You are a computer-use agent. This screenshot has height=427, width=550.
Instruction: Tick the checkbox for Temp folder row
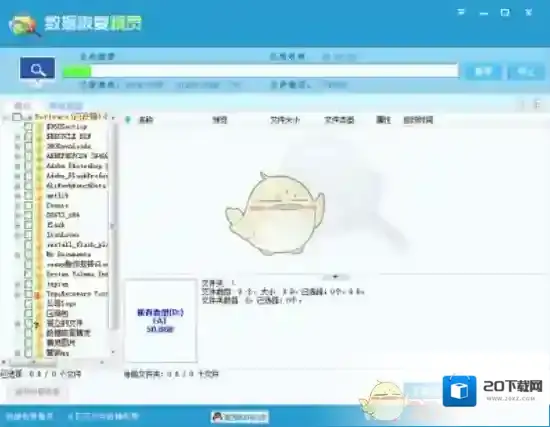28,293
